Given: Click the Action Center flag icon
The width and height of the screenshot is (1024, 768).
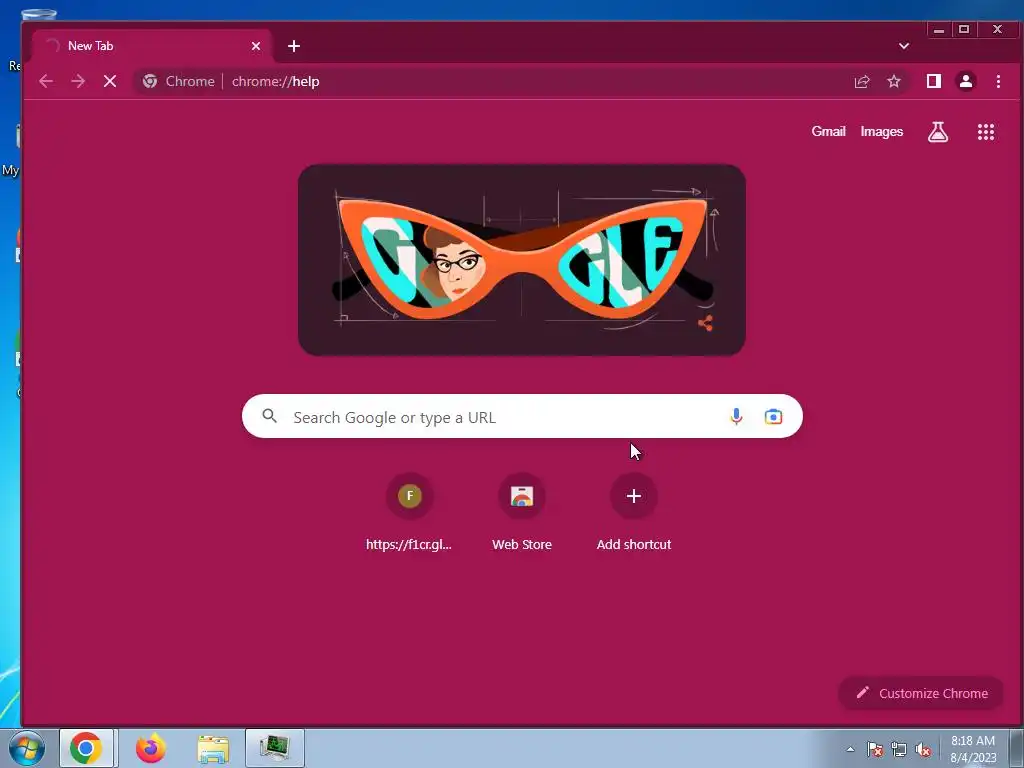Looking at the screenshot, I should (875, 749).
